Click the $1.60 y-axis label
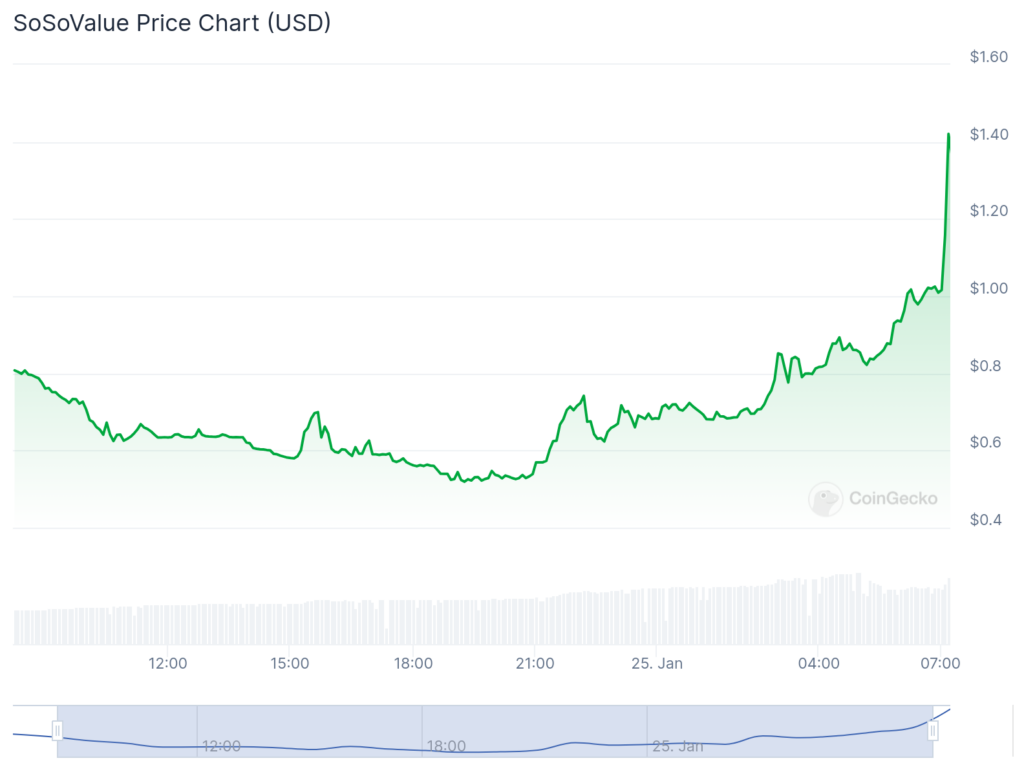Image resolution: width=1024 pixels, height=776 pixels. 988,57
